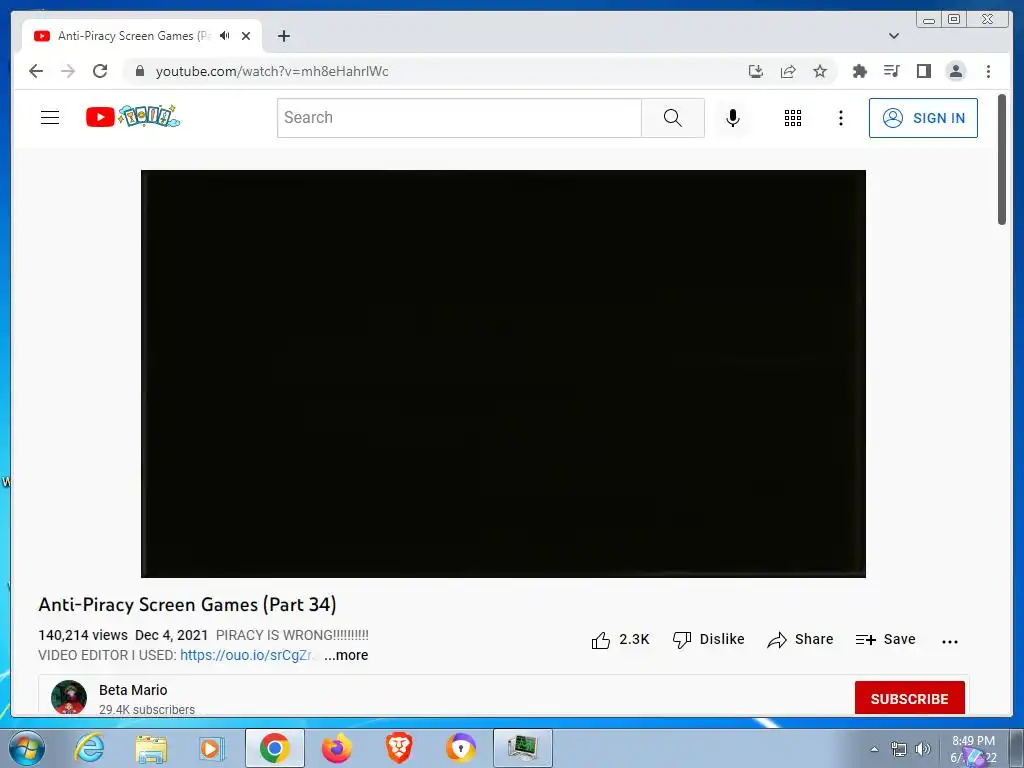This screenshot has width=1024, height=768.
Task: Open the media controls icon in Chrome toolbar
Action: click(x=891, y=71)
